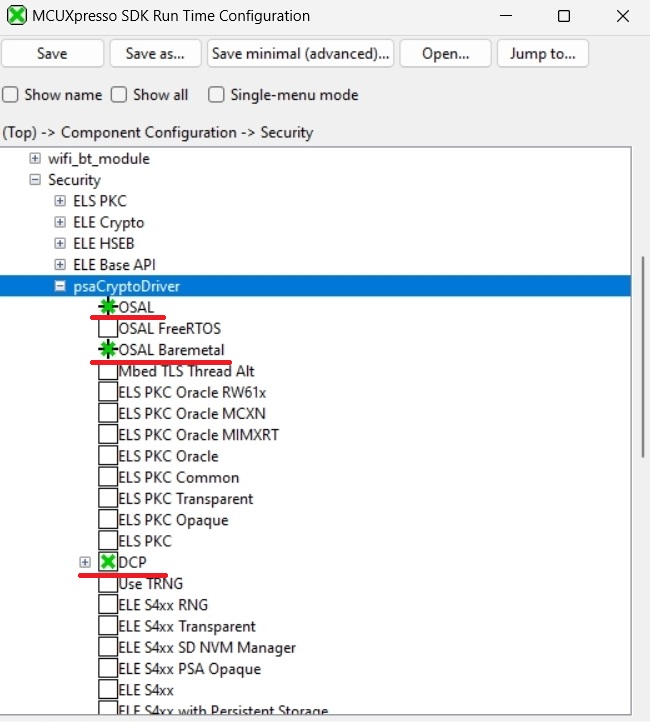
Task: Select the ELE Crypto tree item
Action: pyautogui.click(x=108, y=222)
